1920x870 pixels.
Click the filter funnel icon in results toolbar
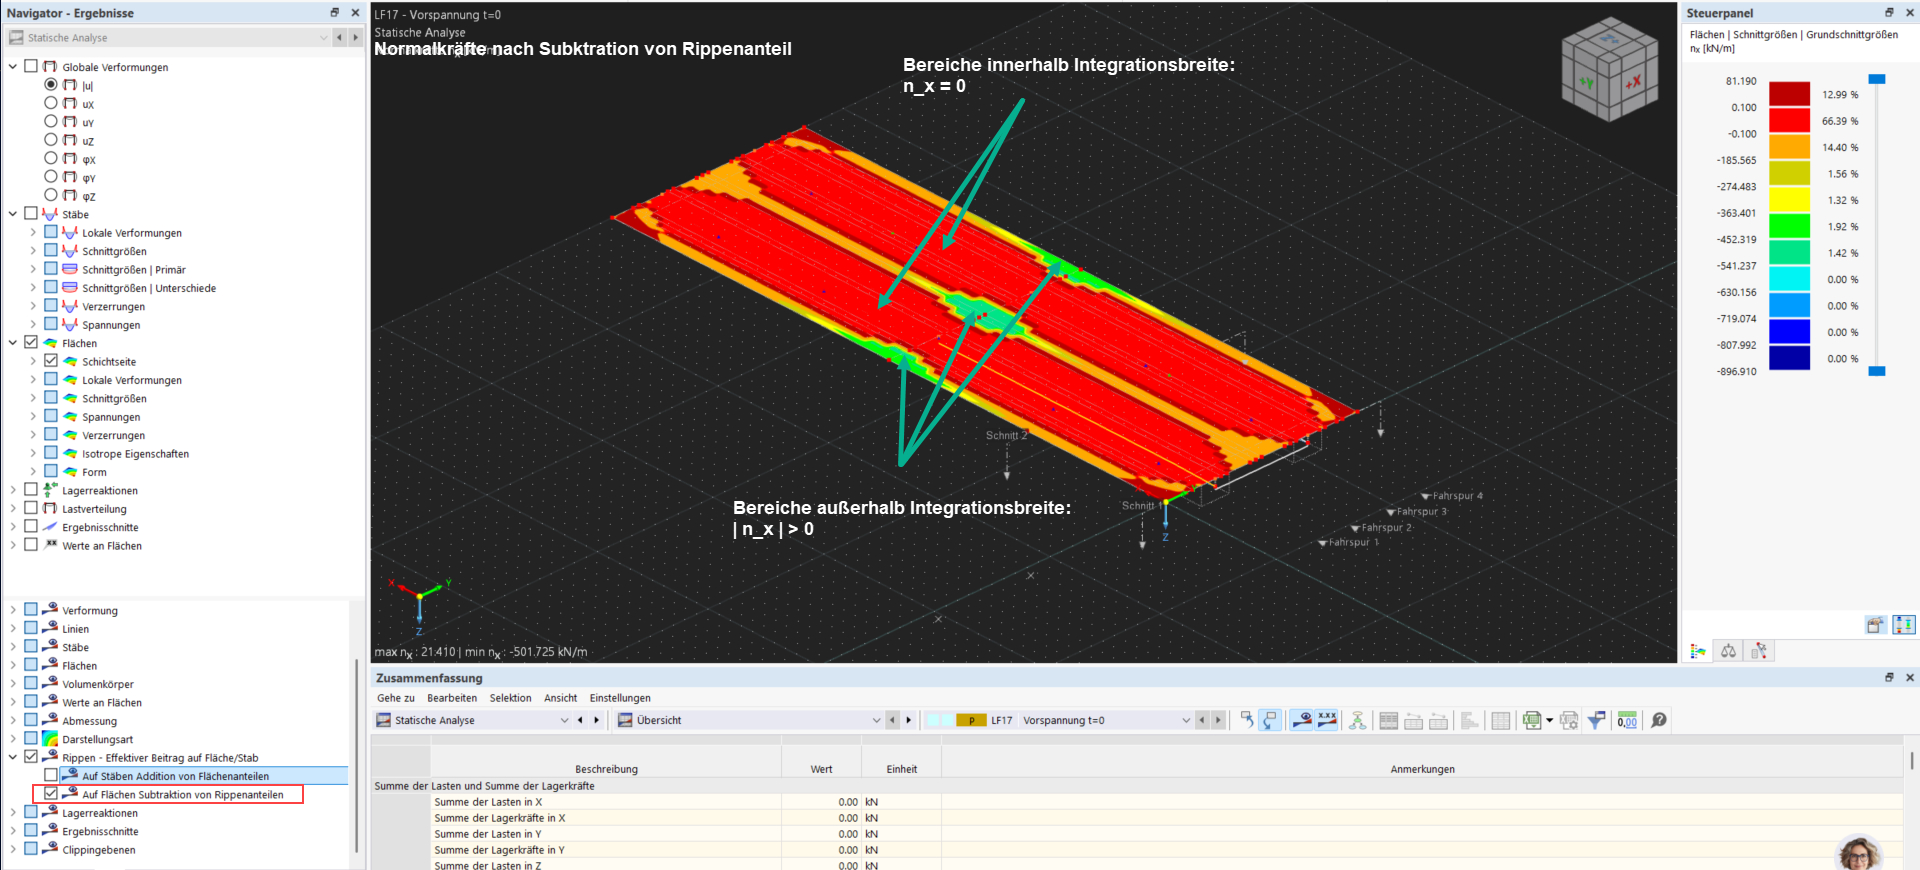1596,720
